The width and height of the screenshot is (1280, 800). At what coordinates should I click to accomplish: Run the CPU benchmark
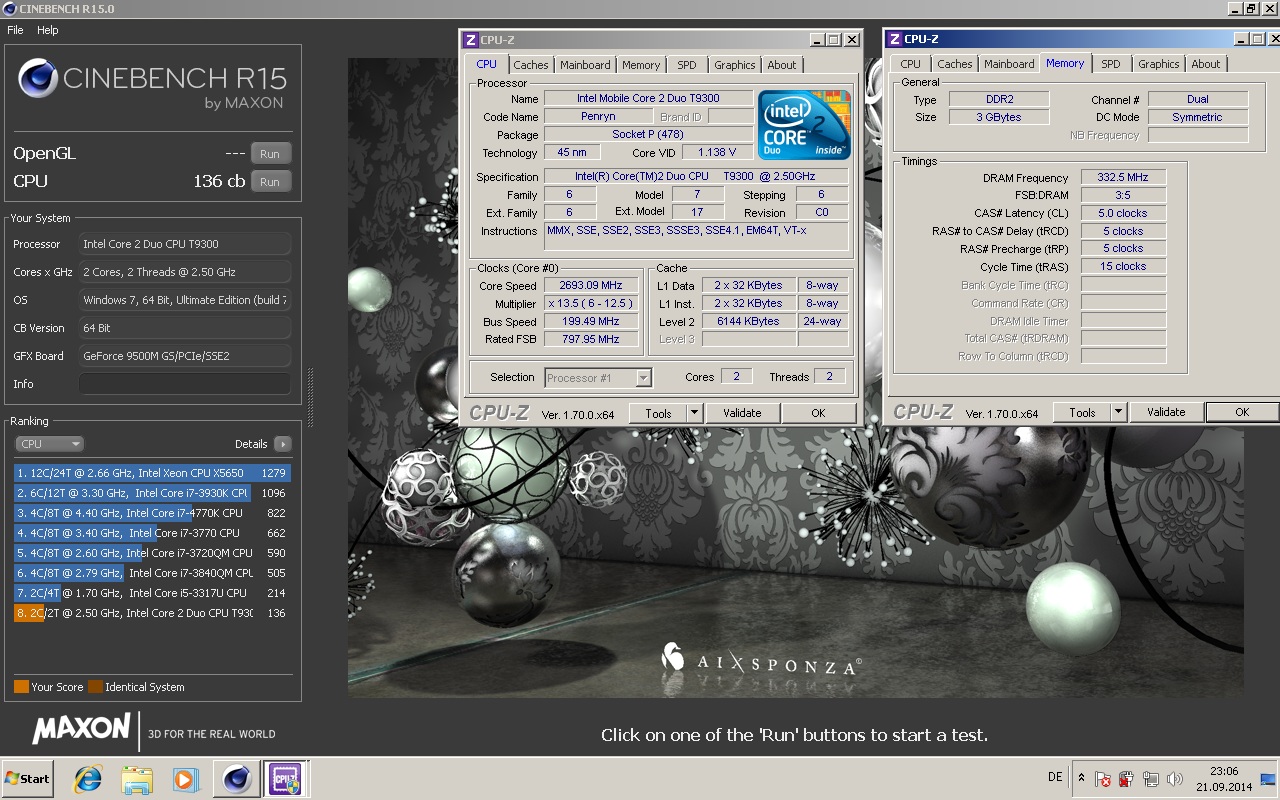270,182
